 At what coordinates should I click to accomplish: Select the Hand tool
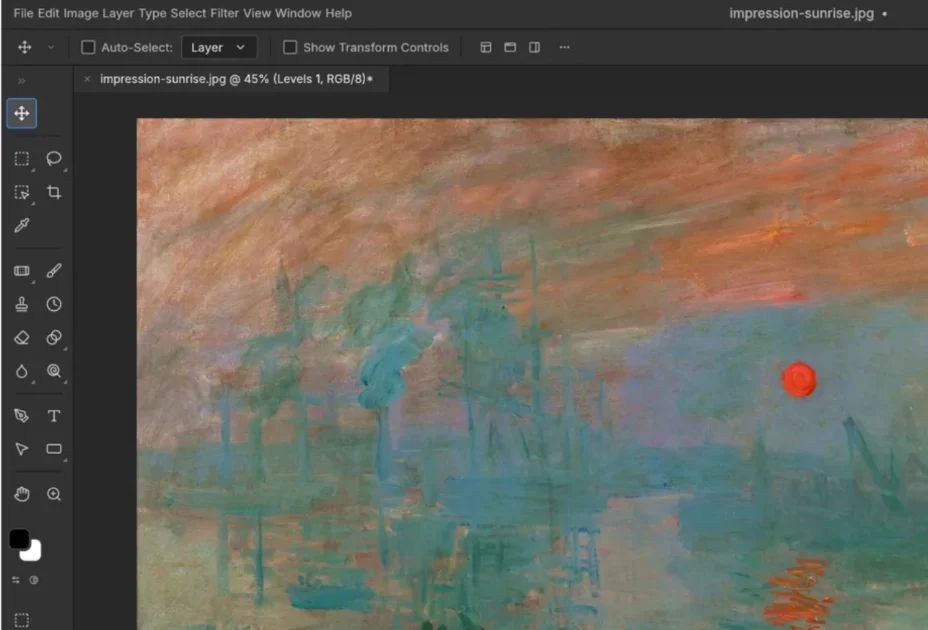[x=22, y=494]
